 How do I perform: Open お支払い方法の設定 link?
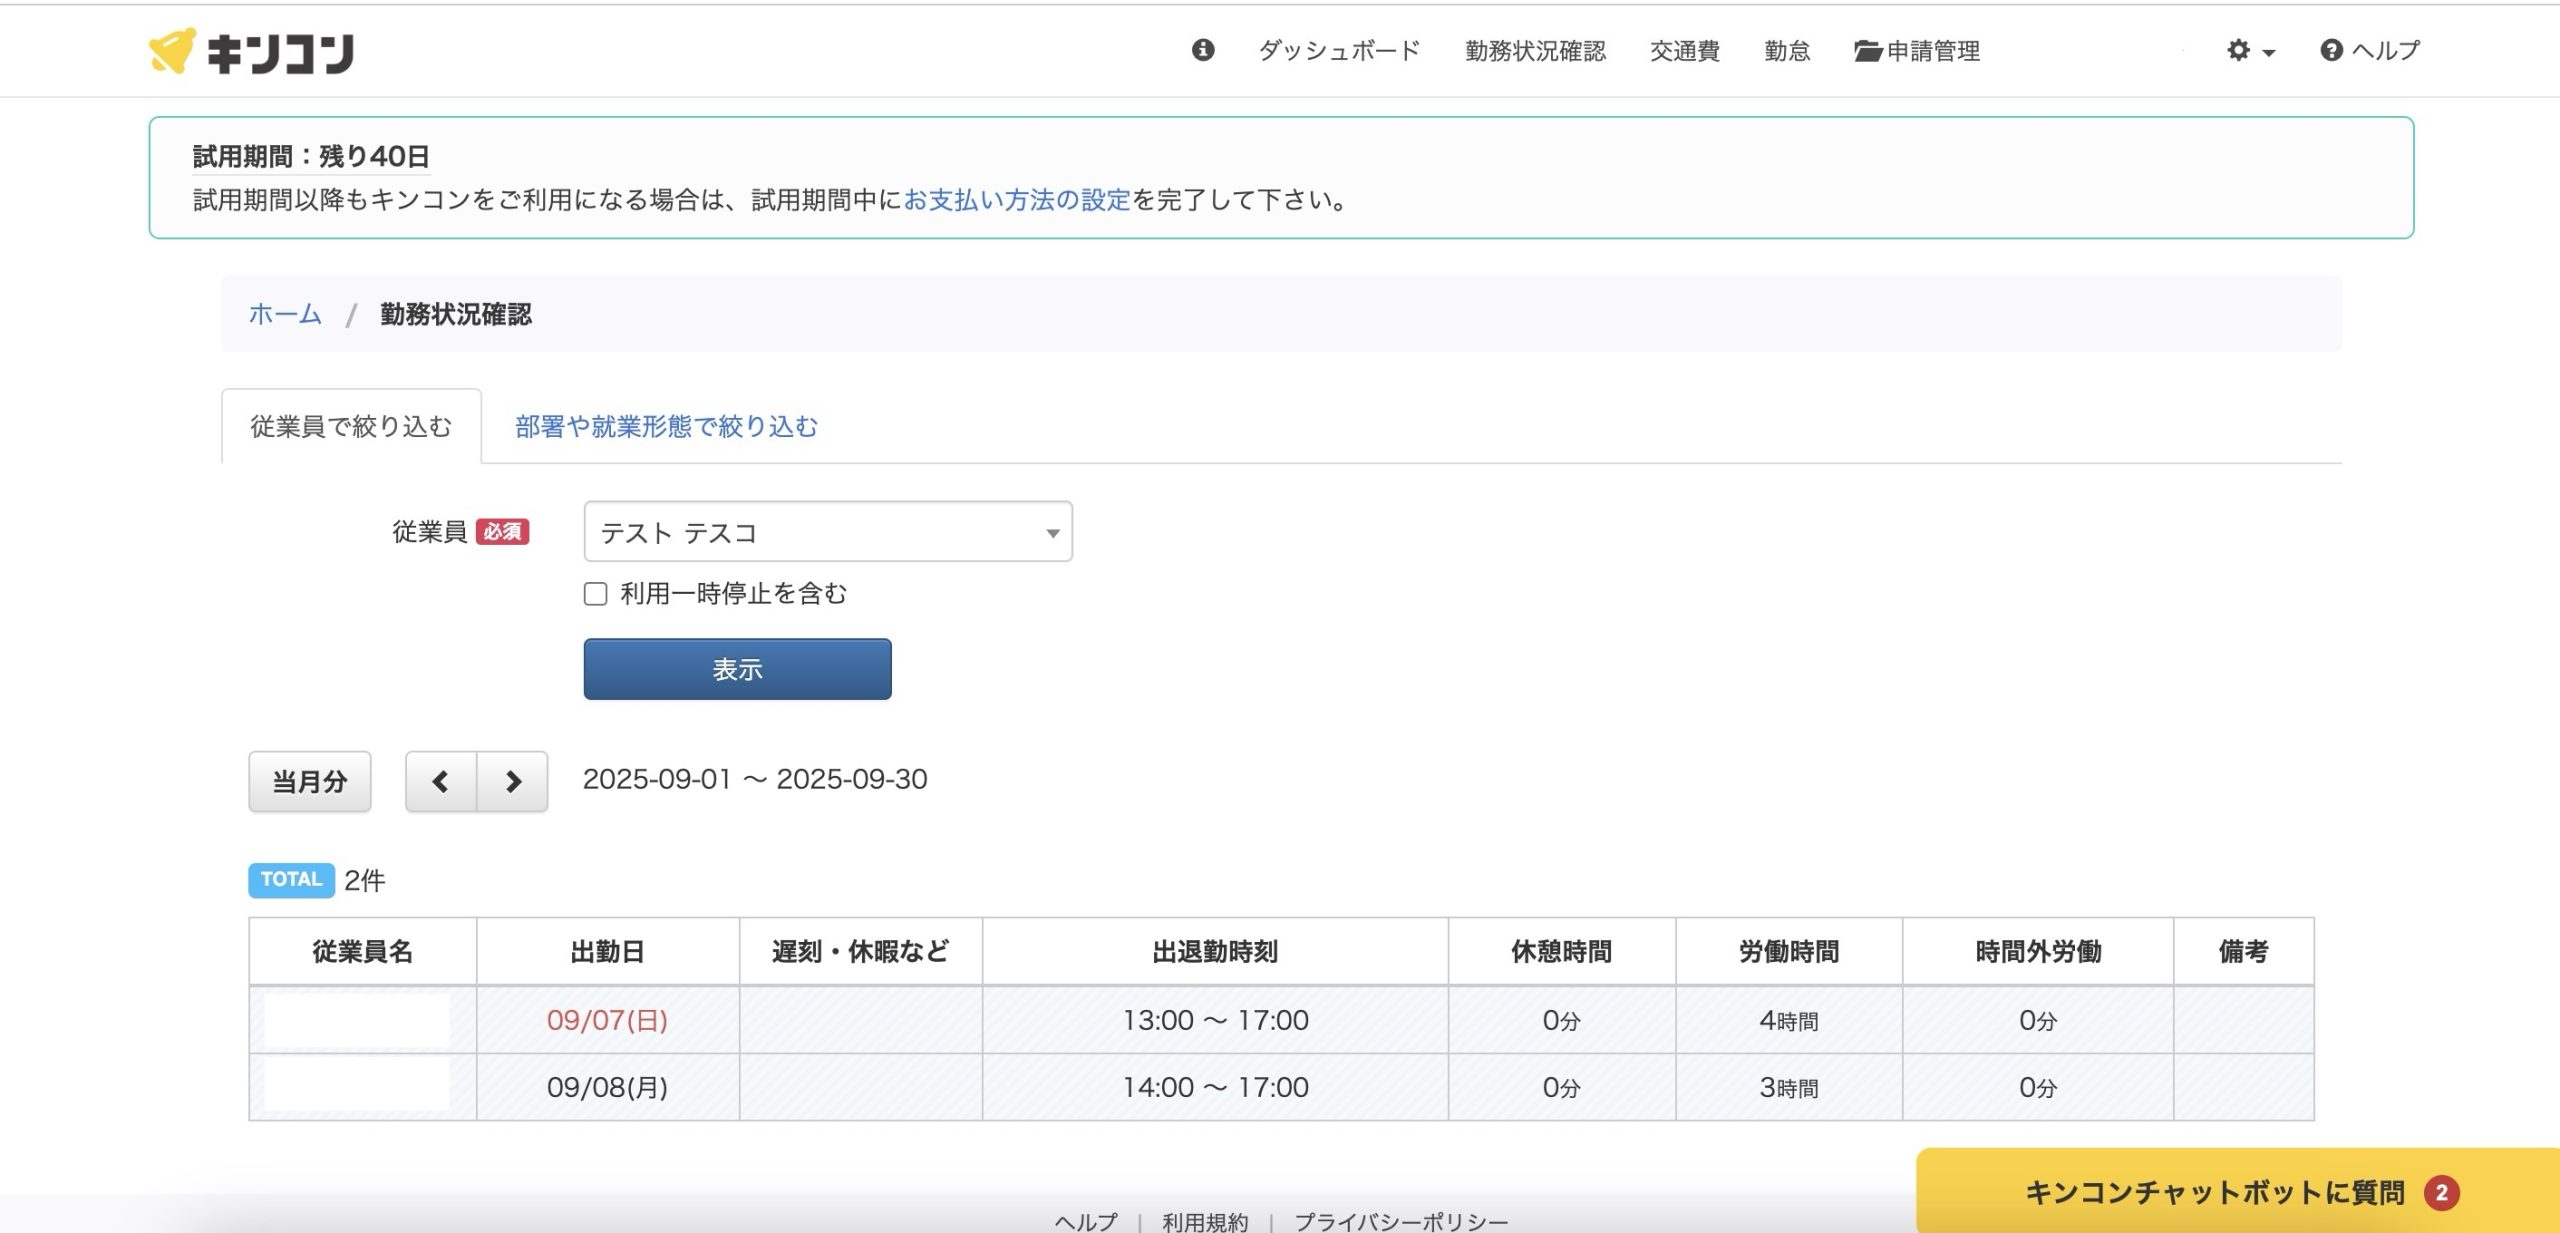pos(1016,200)
